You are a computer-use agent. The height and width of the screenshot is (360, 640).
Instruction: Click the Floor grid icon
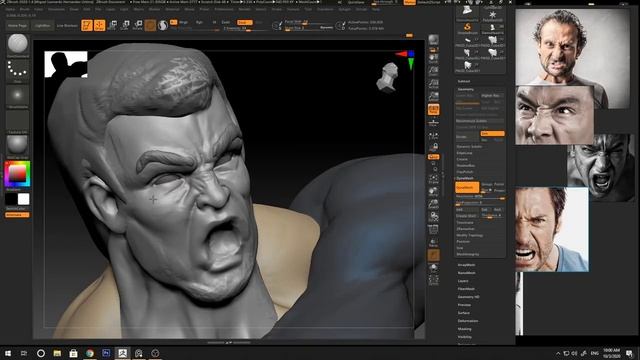pos(433,122)
